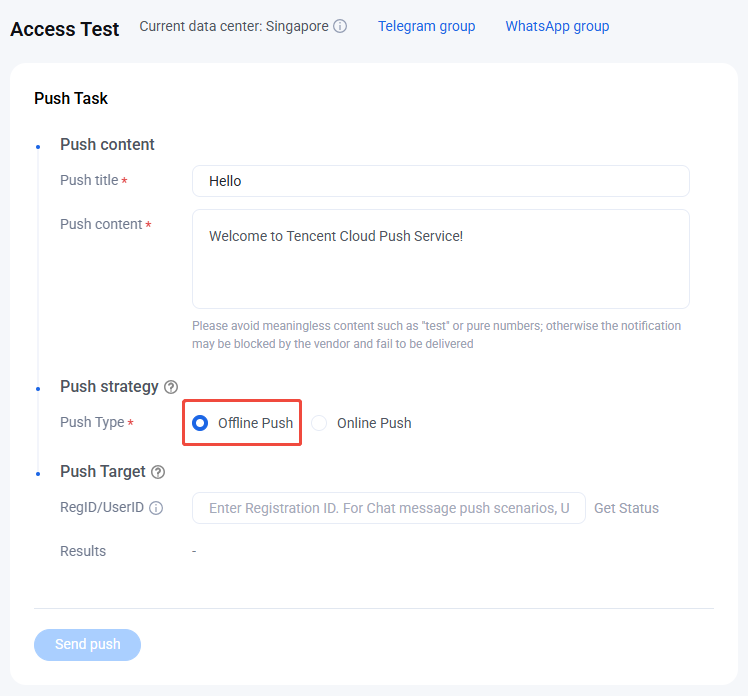Click the Access Test page title

(x=65, y=29)
